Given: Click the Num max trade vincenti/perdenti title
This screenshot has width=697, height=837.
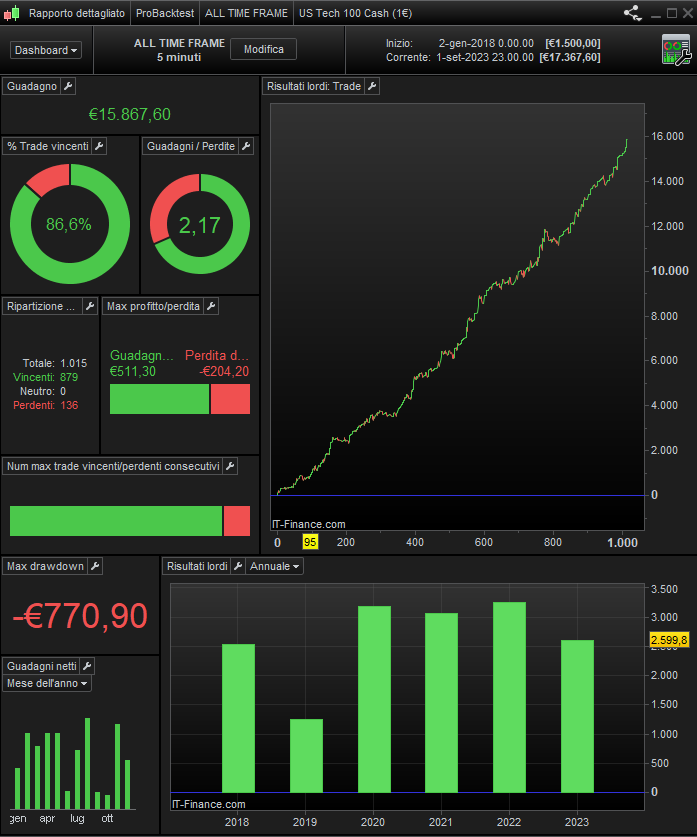Looking at the screenshot, I should 113,467.
